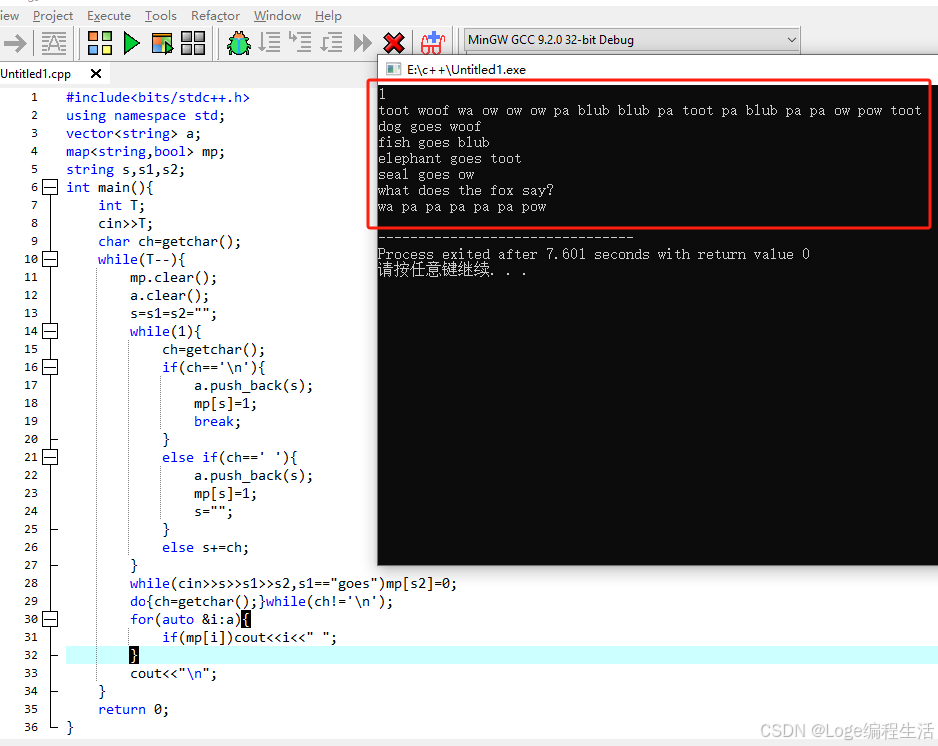The height and width of the screenshot is (746, 938).
Task: Click the gray forward arrow toolbar icon
Action: (15, 43)
